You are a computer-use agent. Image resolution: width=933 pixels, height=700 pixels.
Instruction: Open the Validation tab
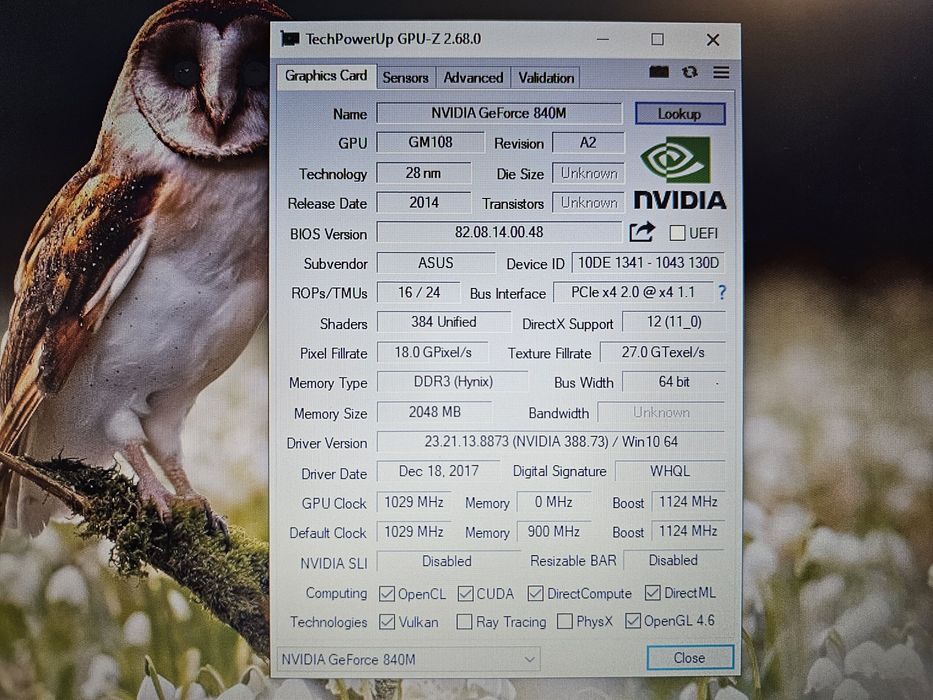click(546, 78)
